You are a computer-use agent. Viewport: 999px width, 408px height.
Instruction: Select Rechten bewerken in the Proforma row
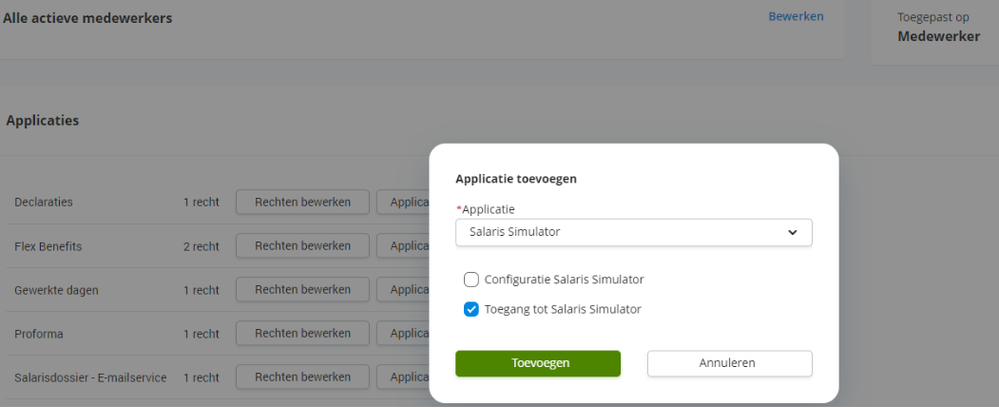click(302, 334)
